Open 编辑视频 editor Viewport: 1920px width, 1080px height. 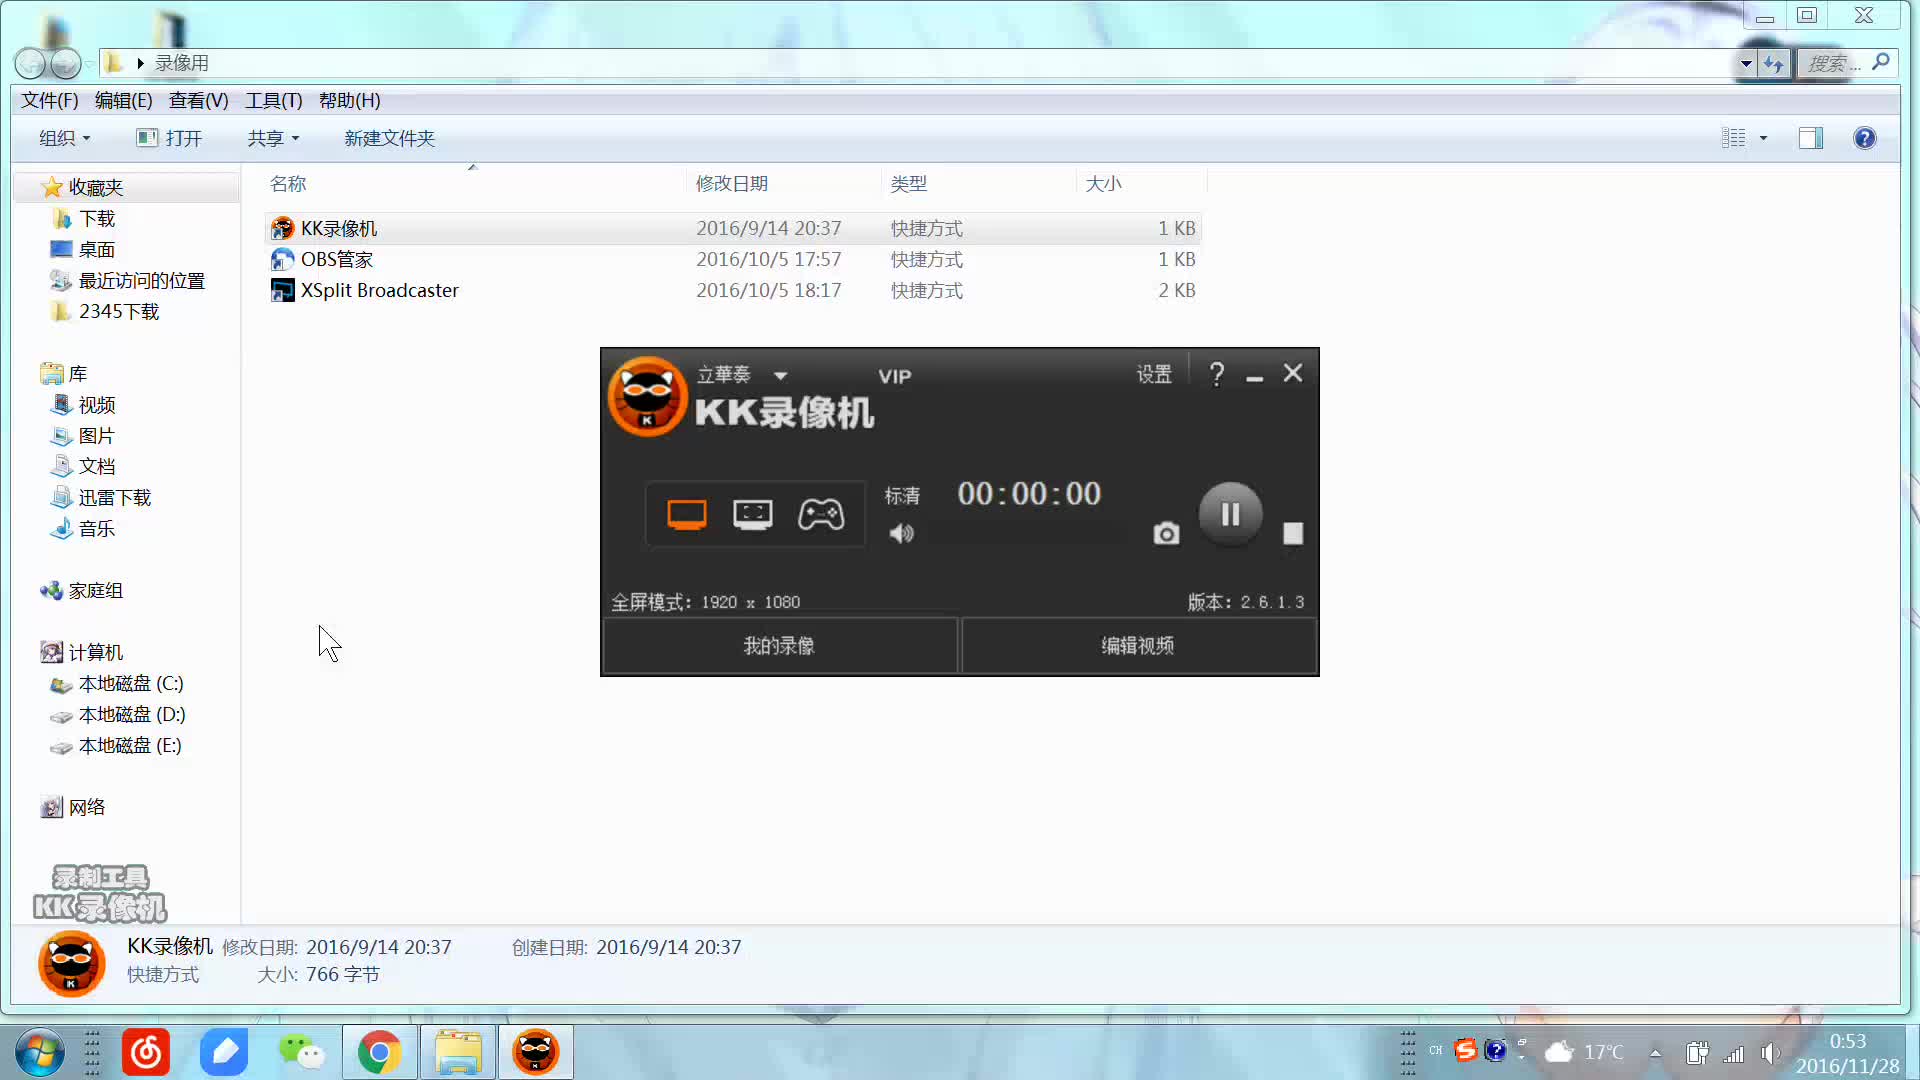(x=1138, y=646)
